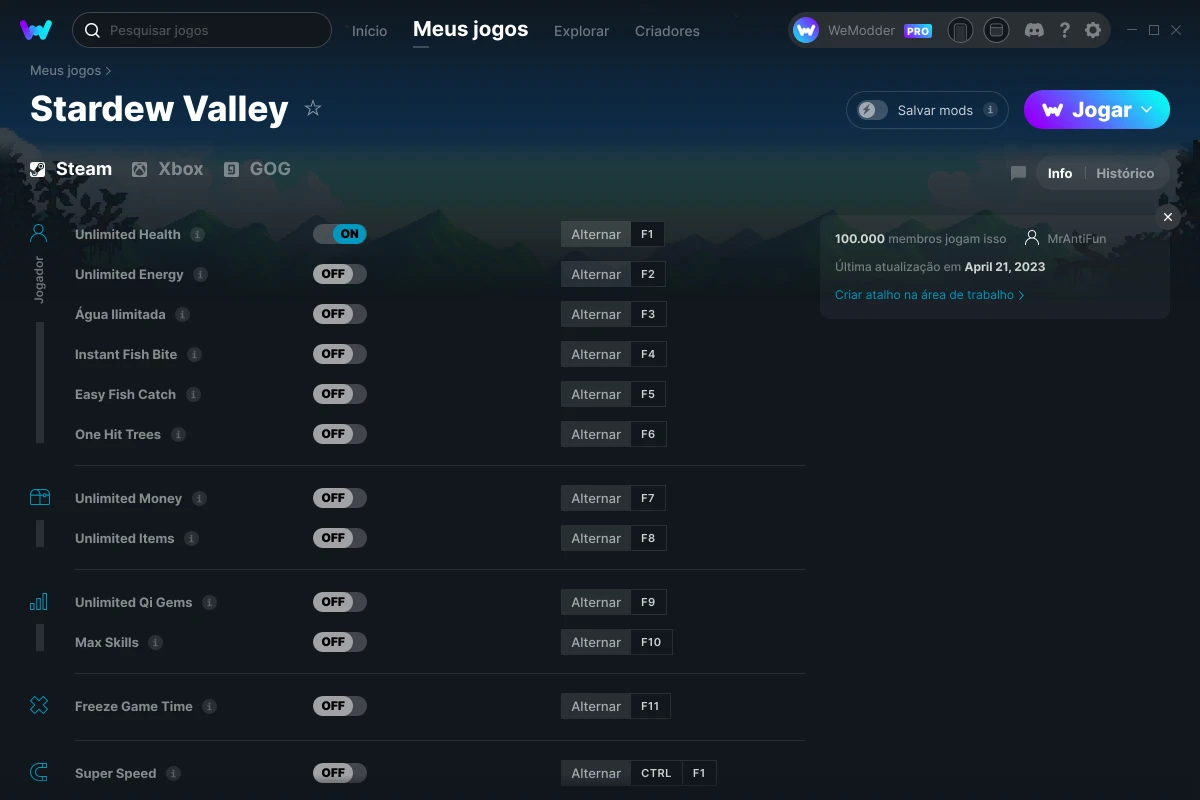Click inside the Pesquisar jogos search field
This screenshot has width=1200, height=800.
pos(200,30)
